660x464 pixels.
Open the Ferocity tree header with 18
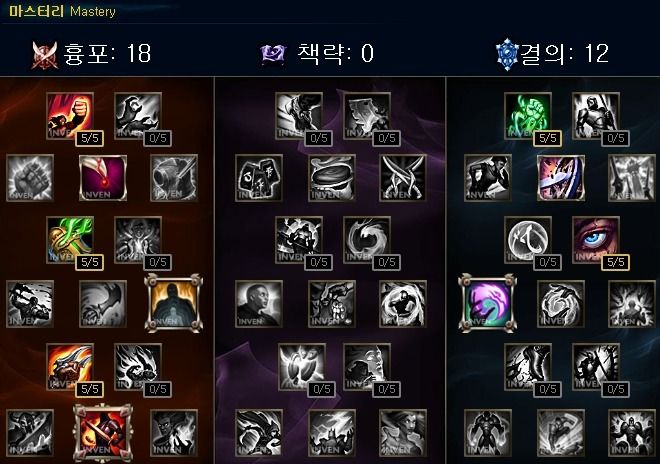(x=91, y=54)
